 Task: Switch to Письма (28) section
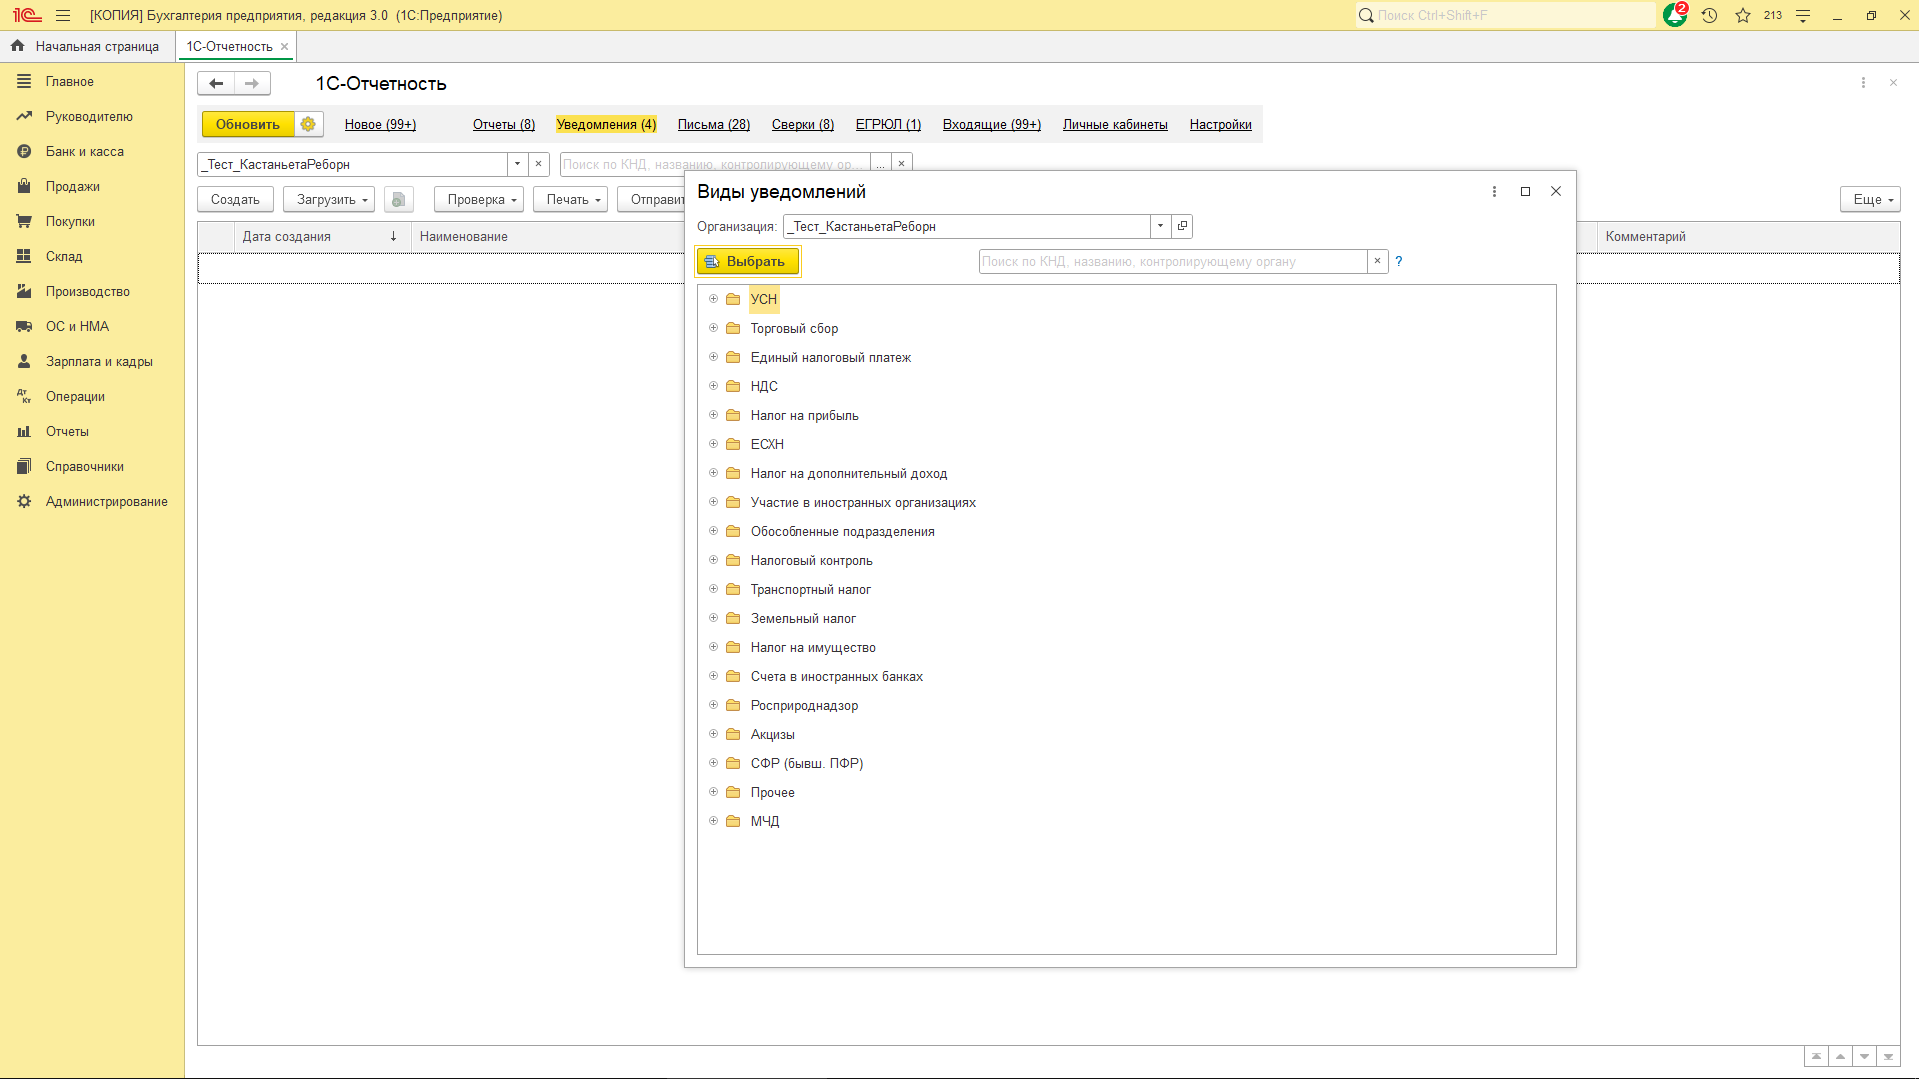click(714, 124)
